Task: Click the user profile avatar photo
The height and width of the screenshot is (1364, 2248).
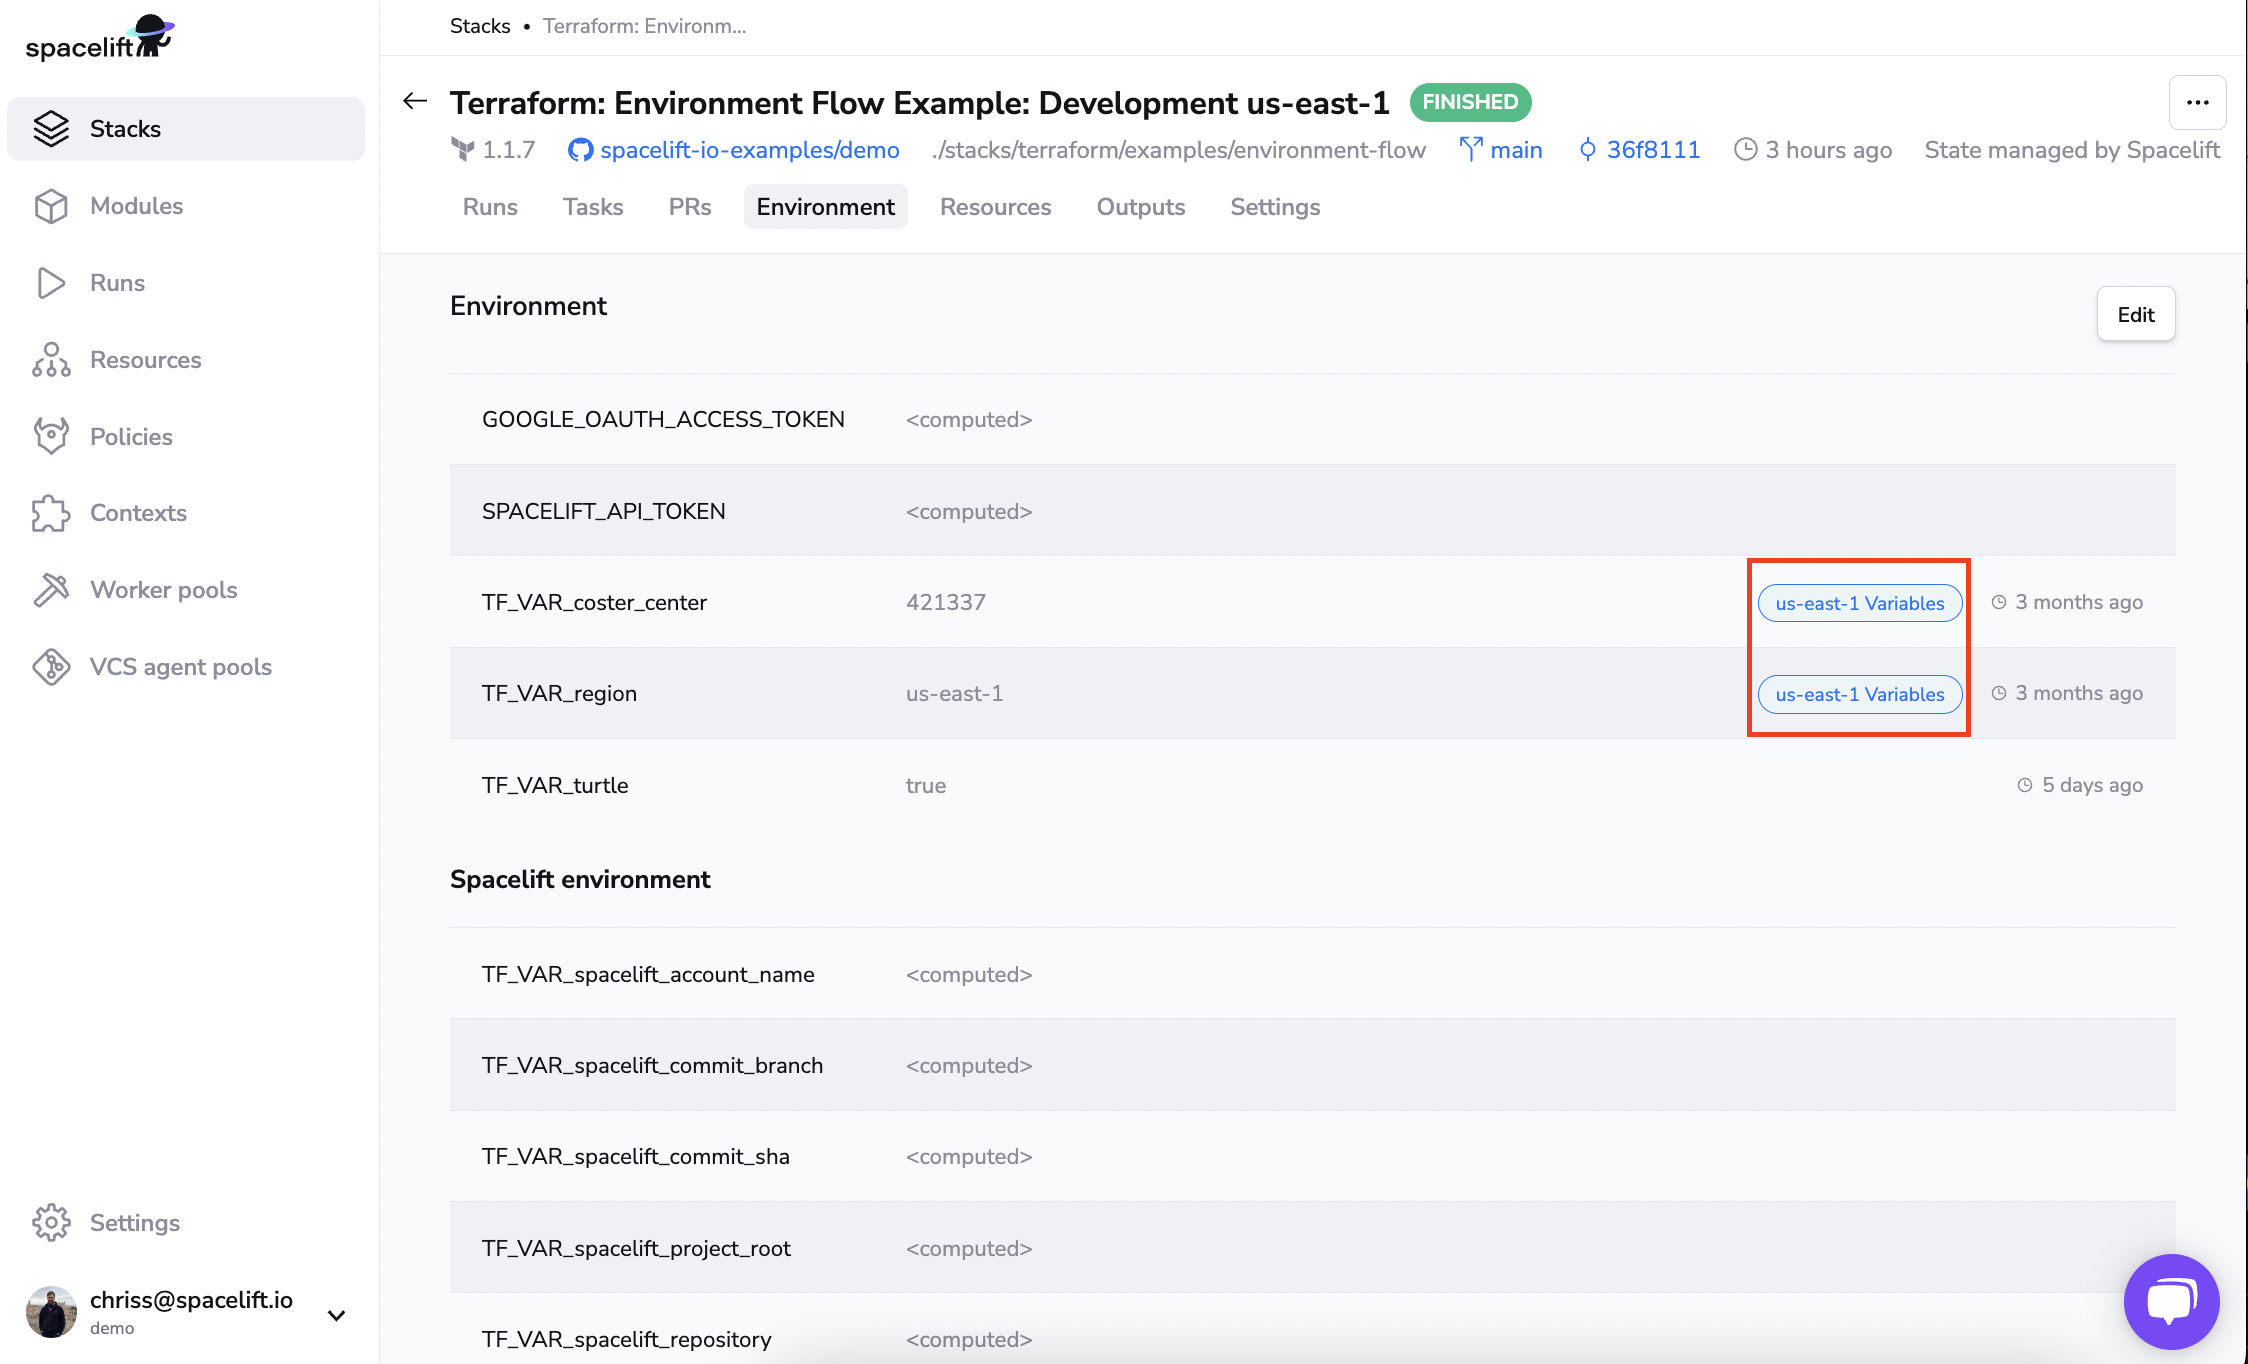Action: pyautogui.click(x=51, y=1312)
